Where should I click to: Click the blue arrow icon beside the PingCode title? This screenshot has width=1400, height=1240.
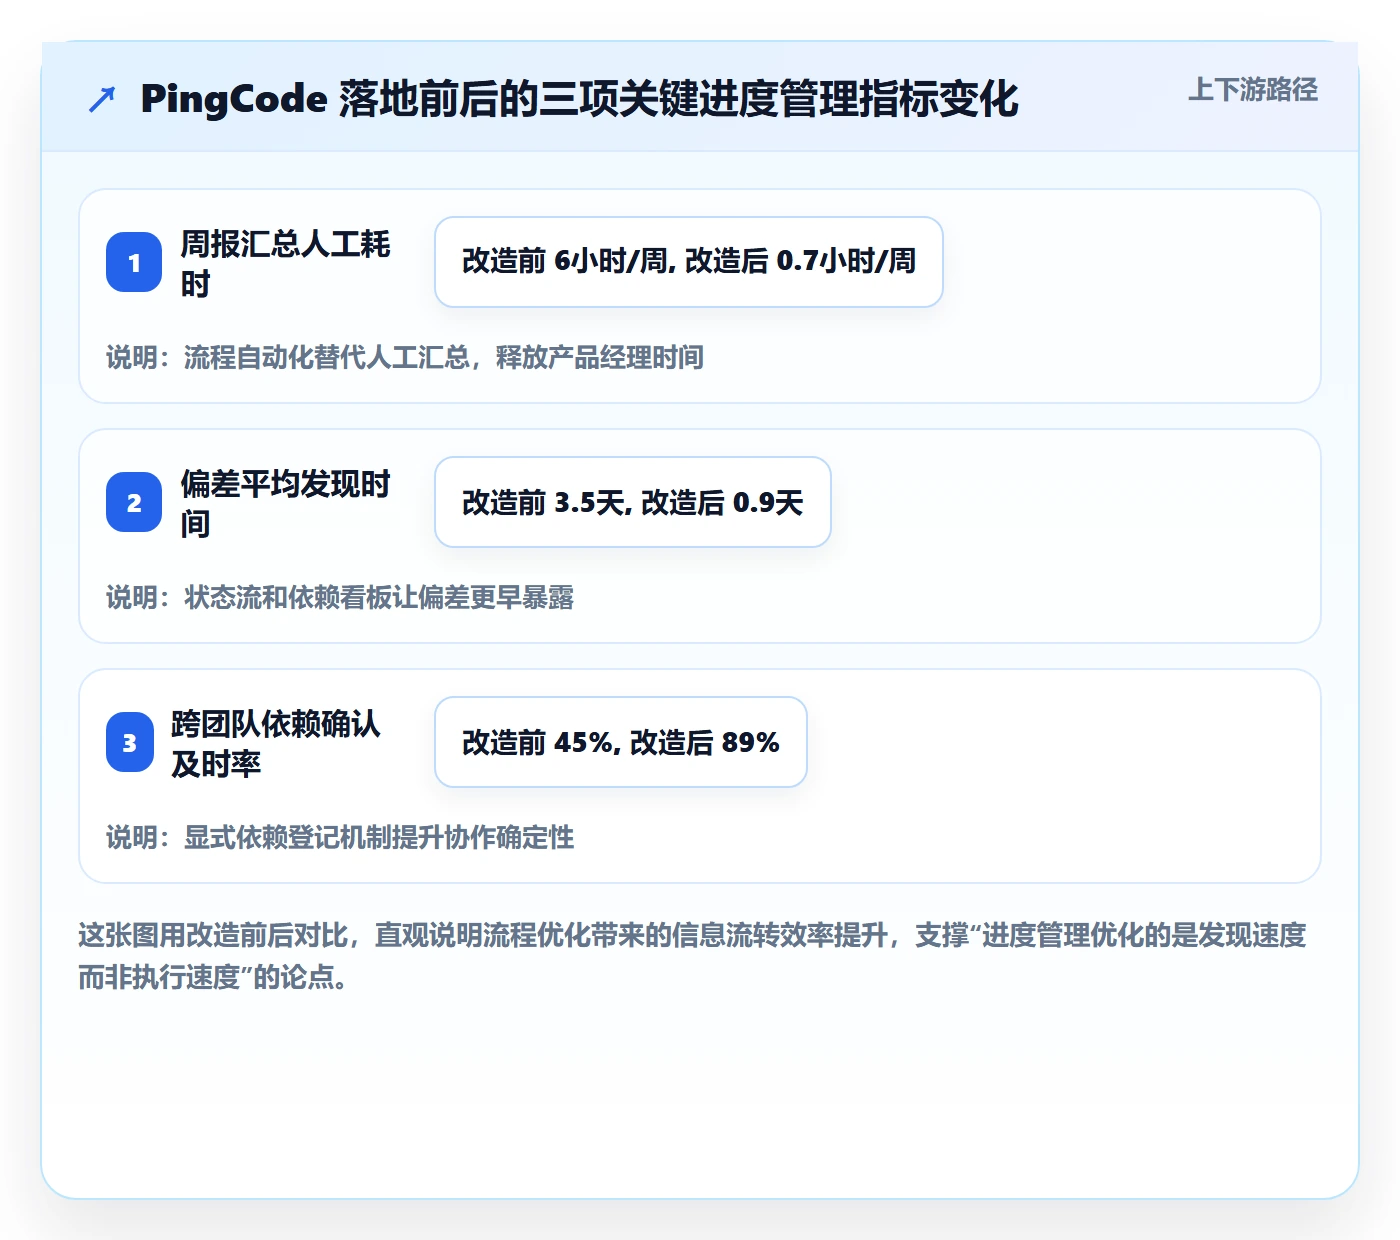coord(102,99)
